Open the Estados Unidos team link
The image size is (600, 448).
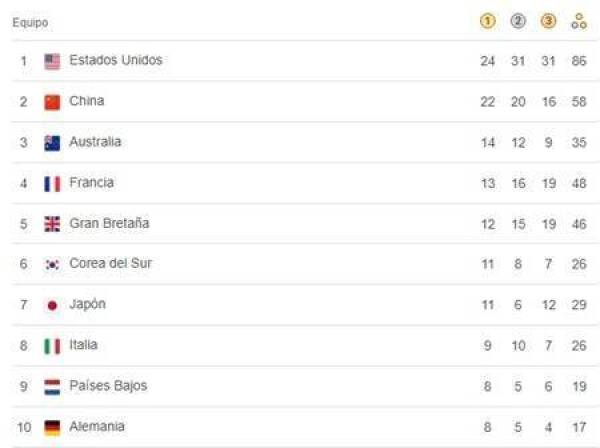pos(115,60)
